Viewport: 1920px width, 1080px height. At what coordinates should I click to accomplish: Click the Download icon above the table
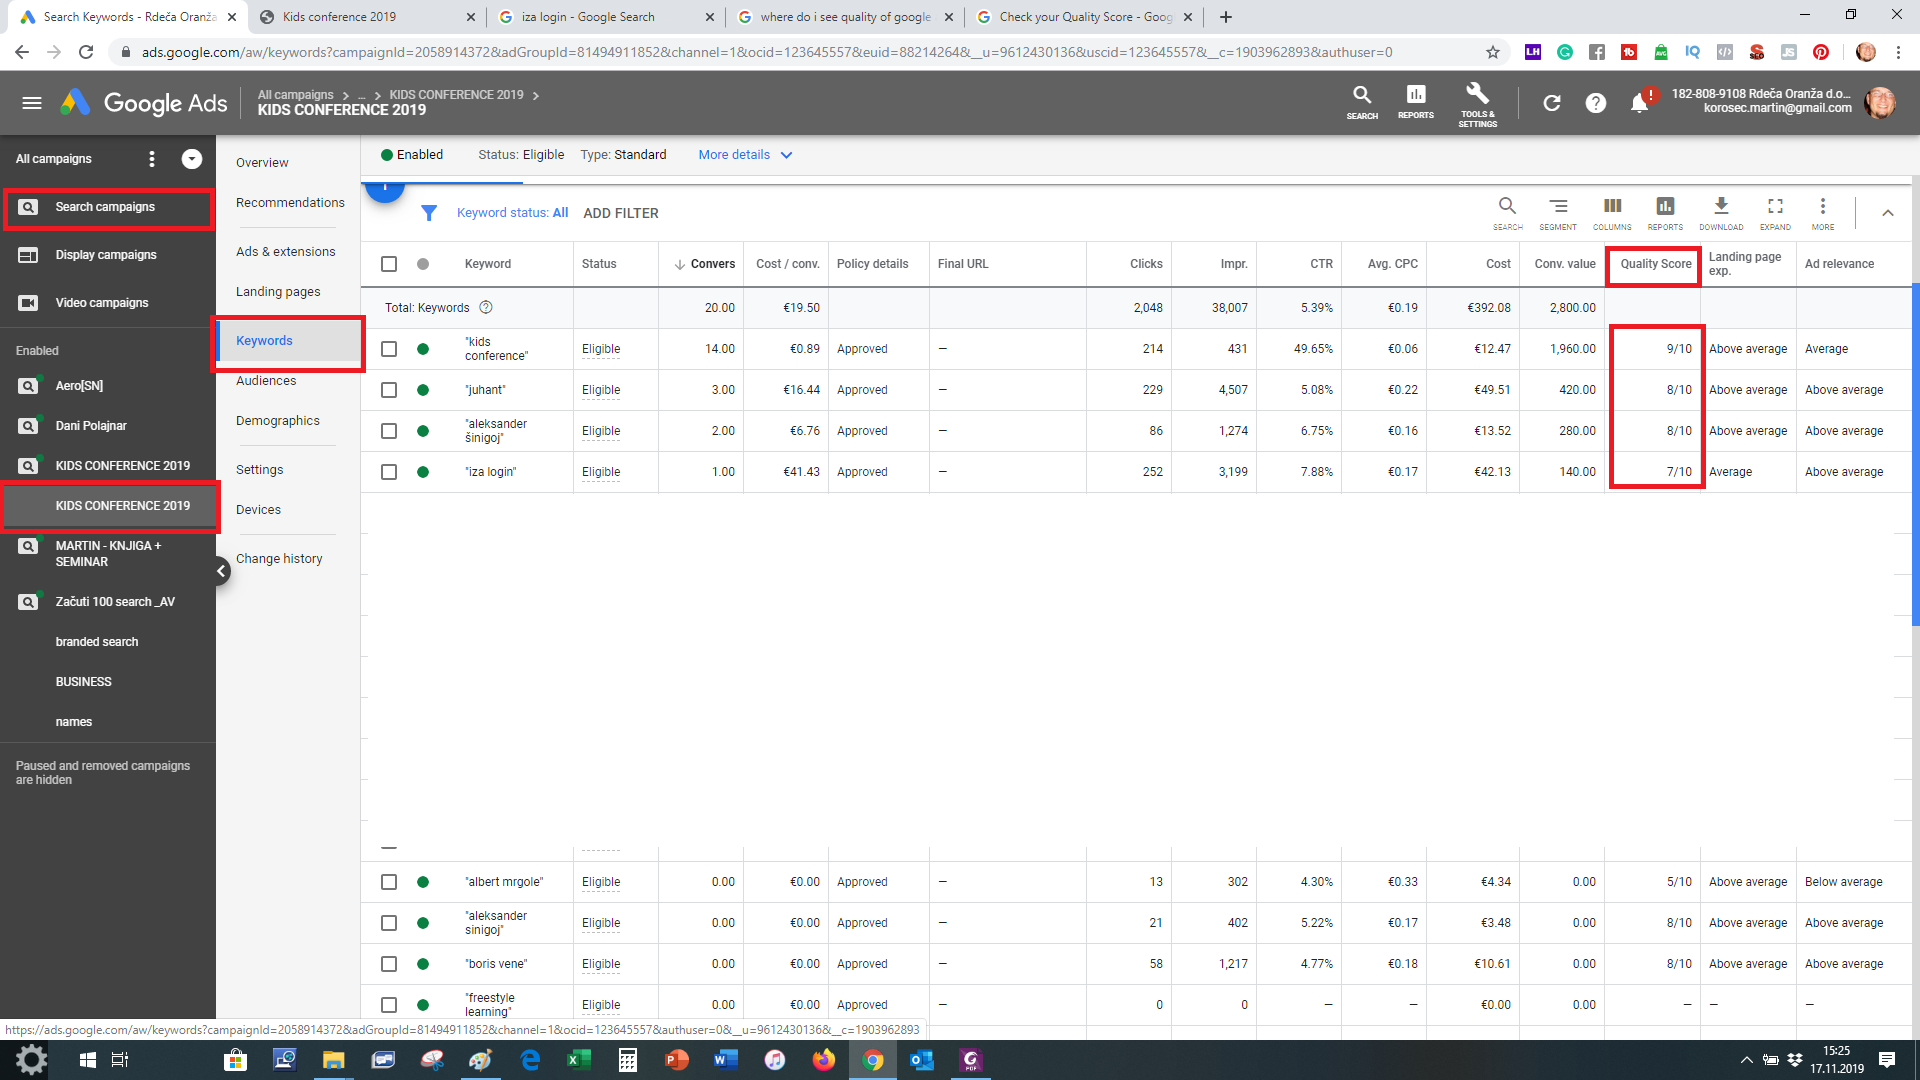point(1720,206)
